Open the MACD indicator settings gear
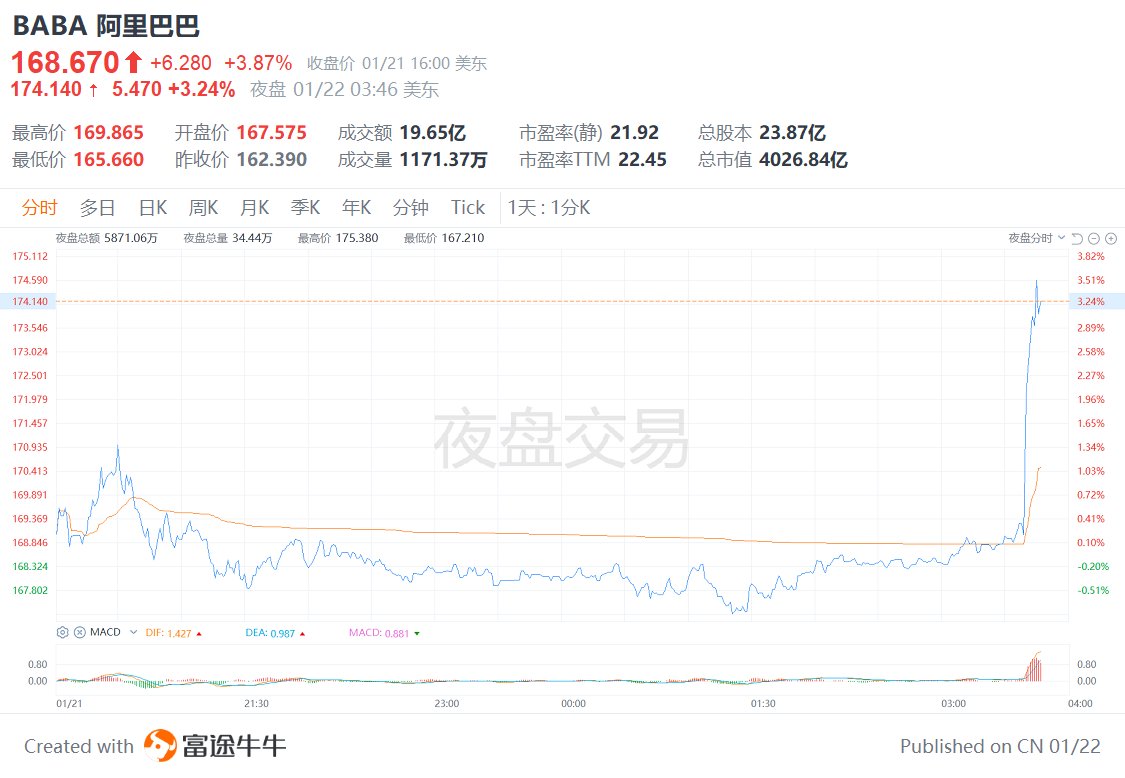 62,632
